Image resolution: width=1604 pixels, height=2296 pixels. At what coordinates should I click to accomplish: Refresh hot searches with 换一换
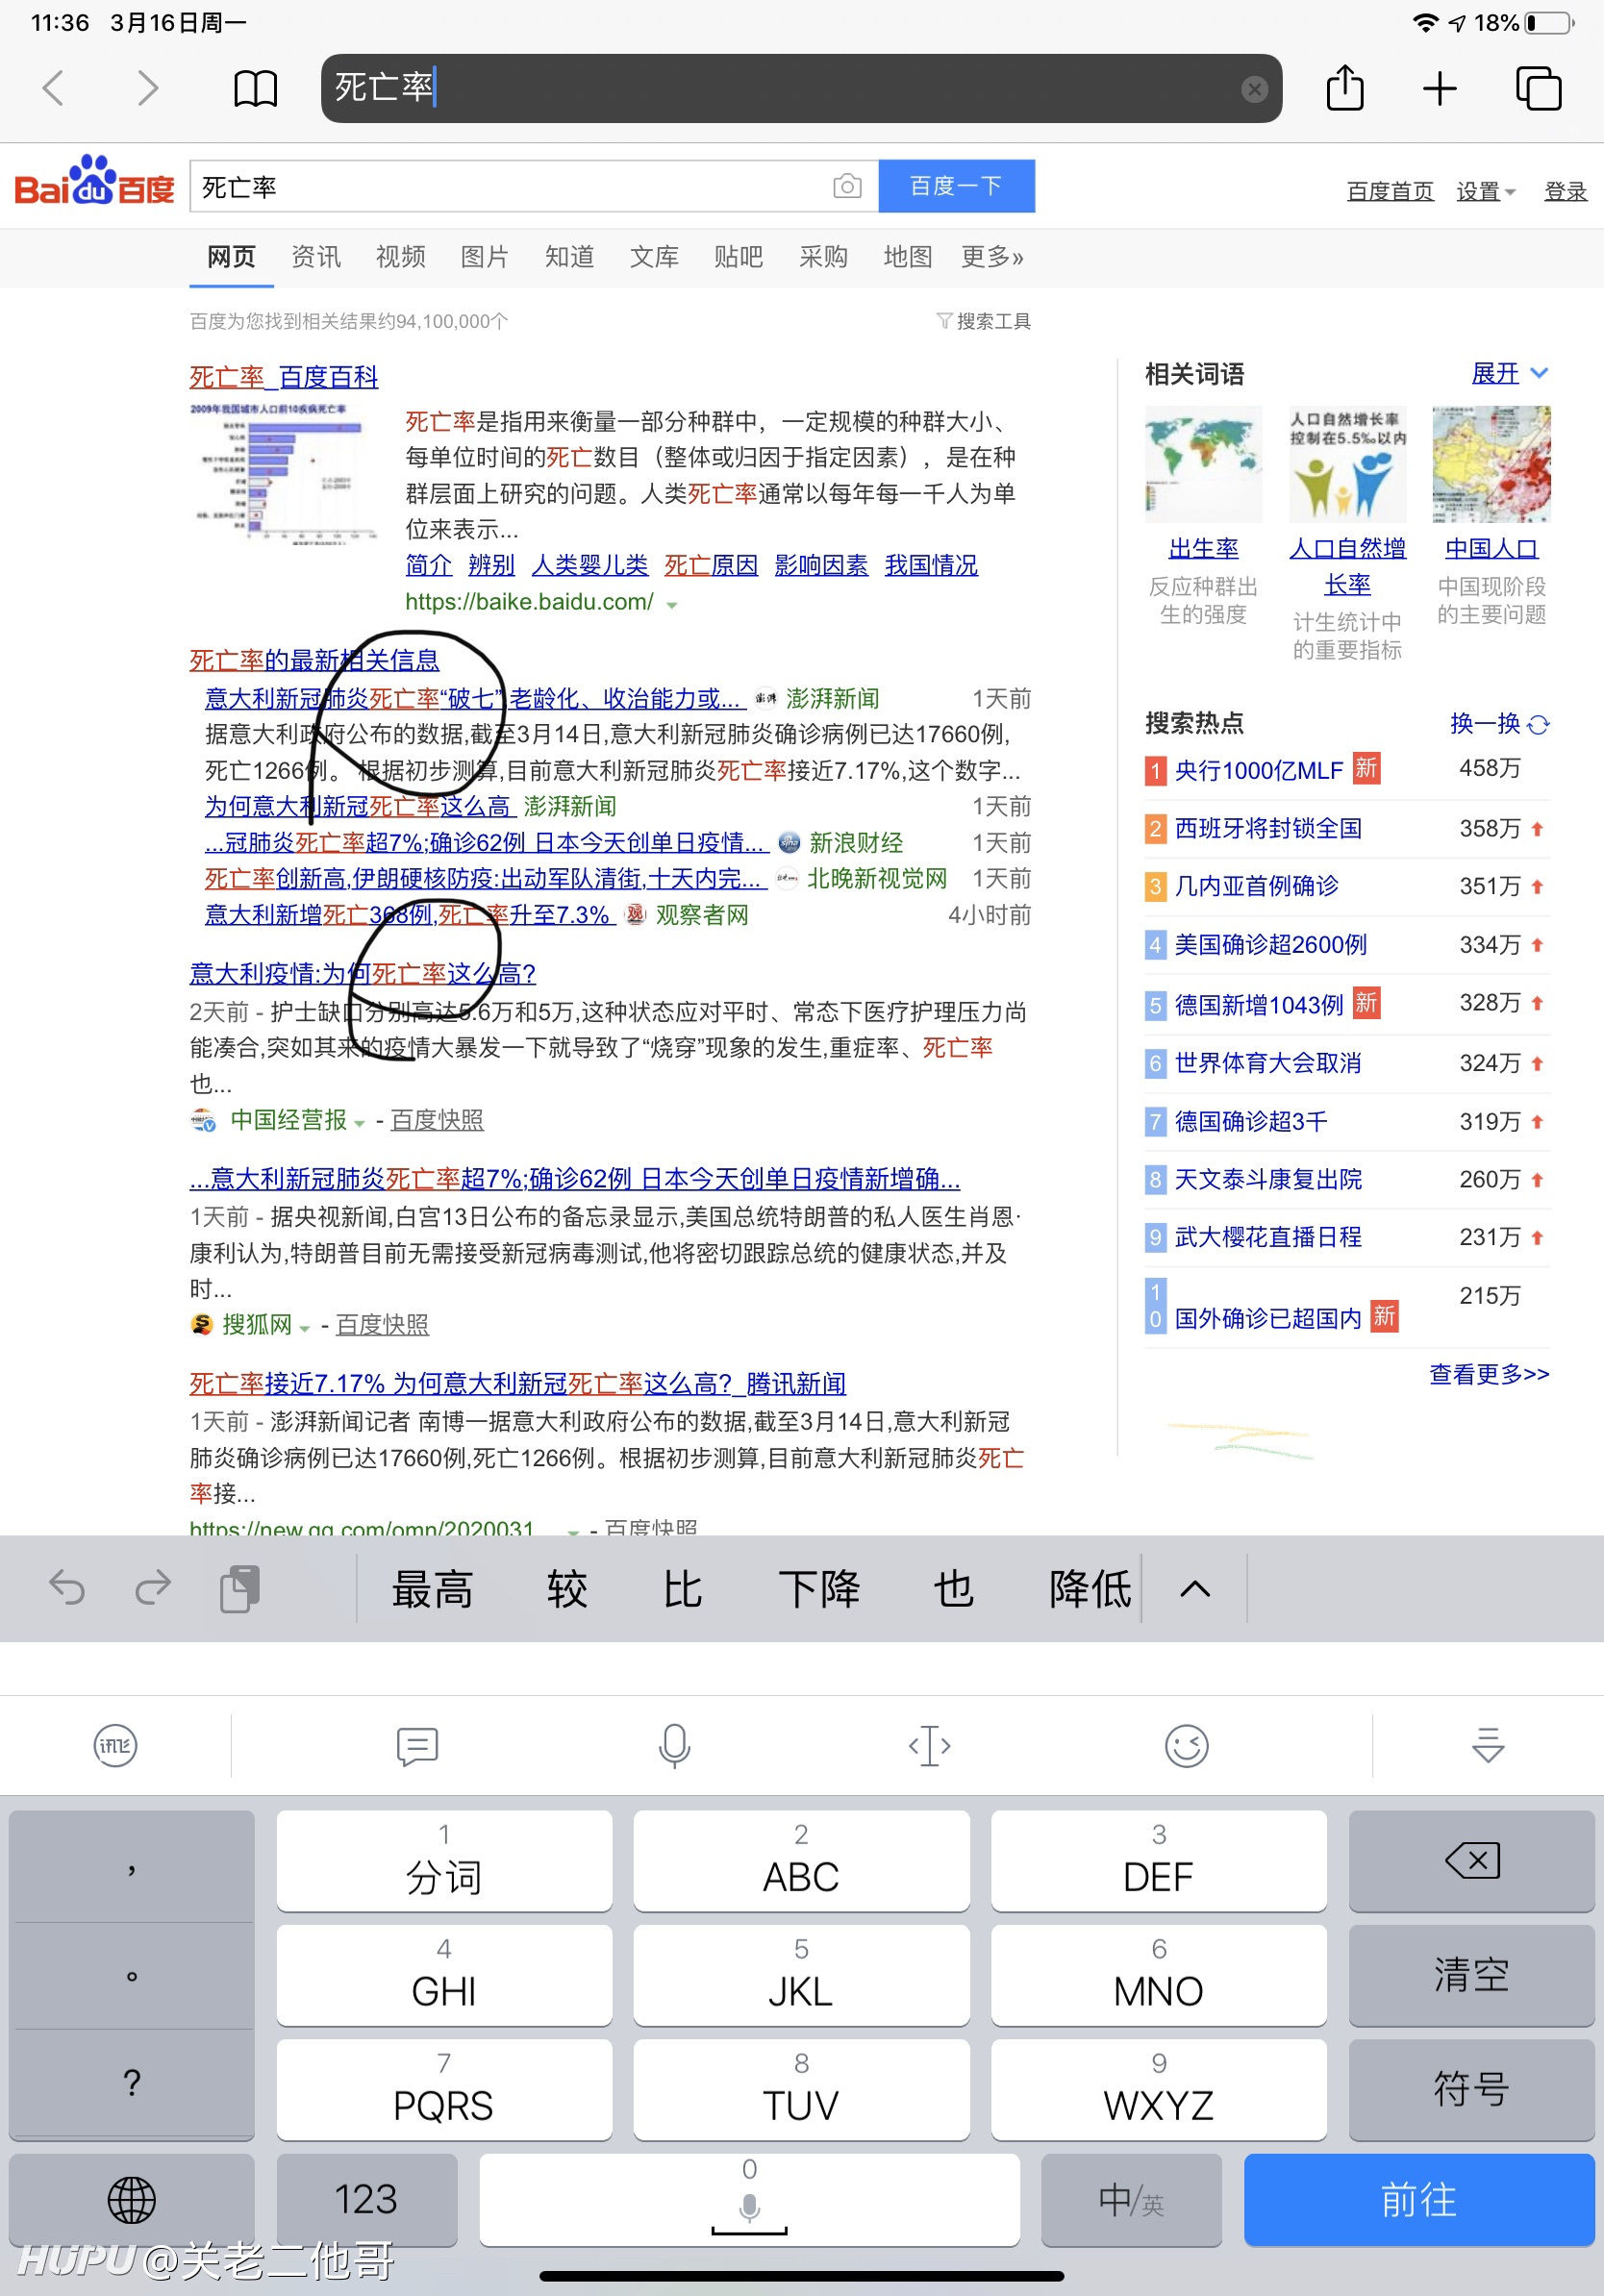(1500, 723)
